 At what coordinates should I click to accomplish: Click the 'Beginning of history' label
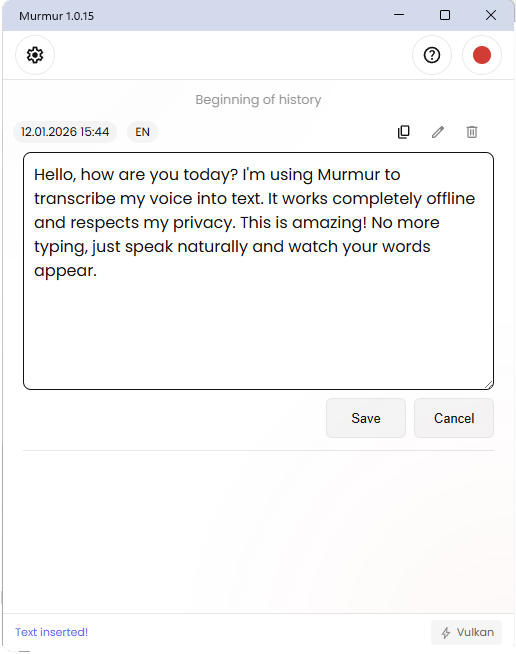[258, 100]
